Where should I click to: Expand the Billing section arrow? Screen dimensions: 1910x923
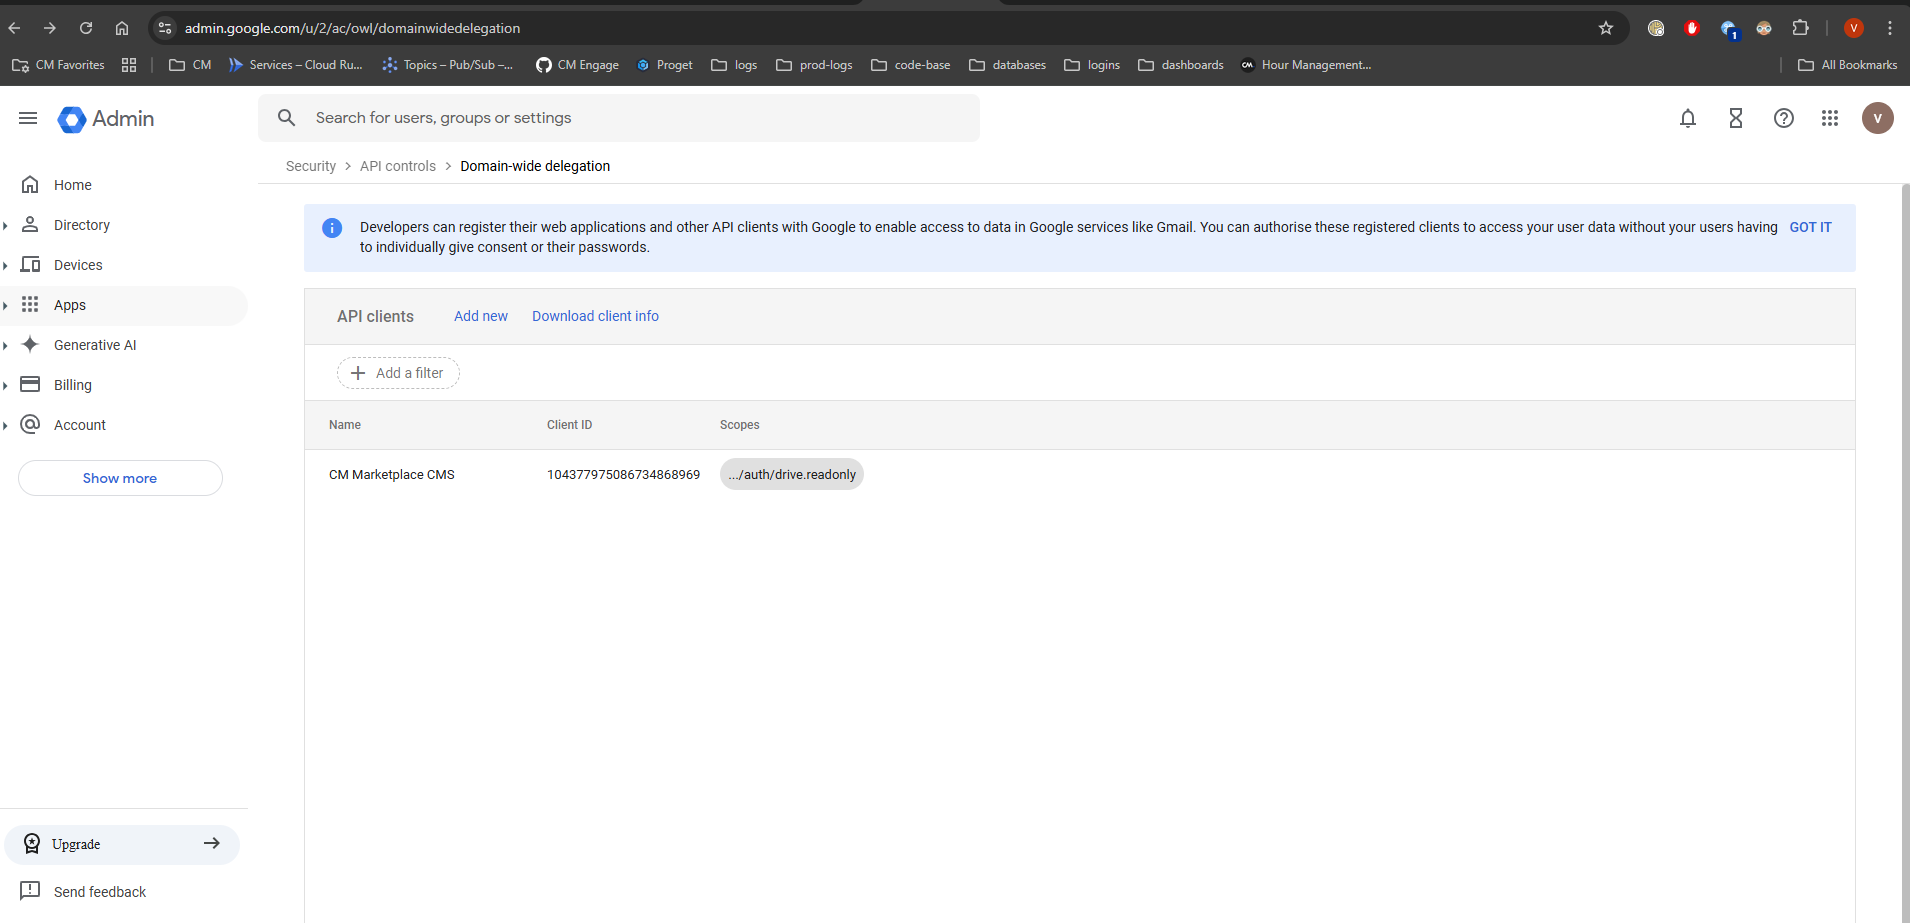pos(6,386)
